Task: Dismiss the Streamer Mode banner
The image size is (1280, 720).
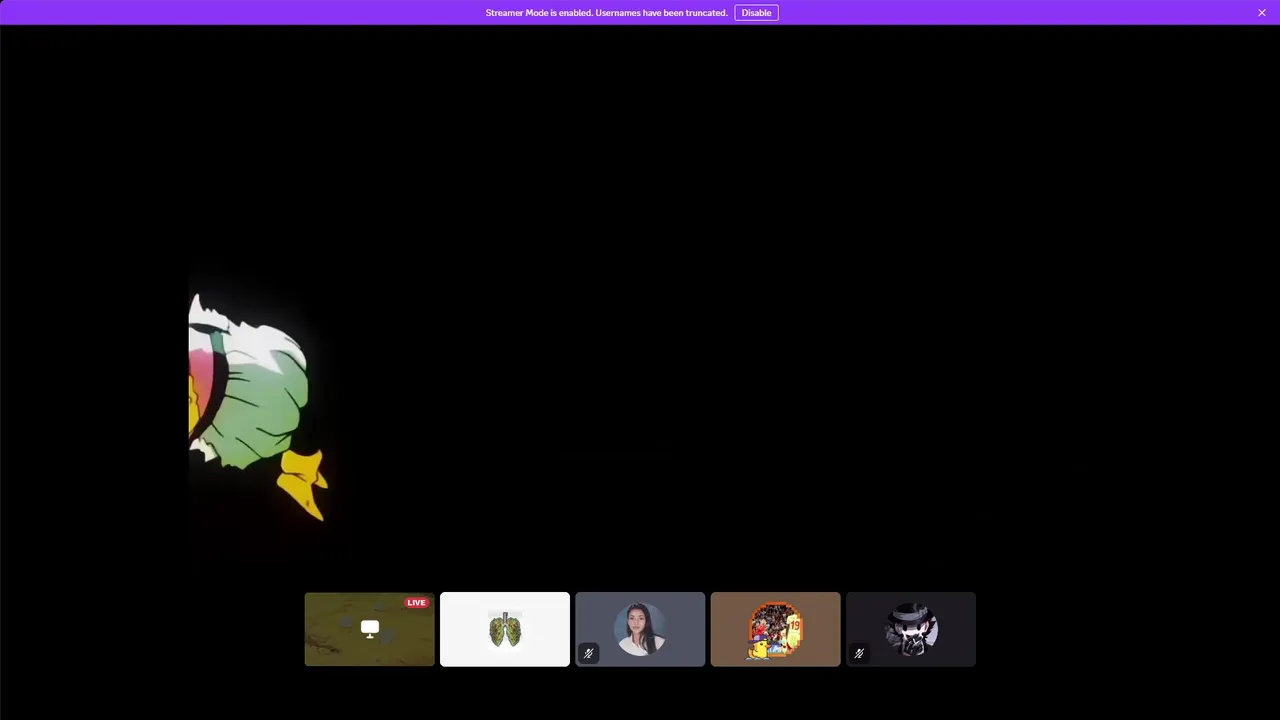Action: (x=1262, y=13)
